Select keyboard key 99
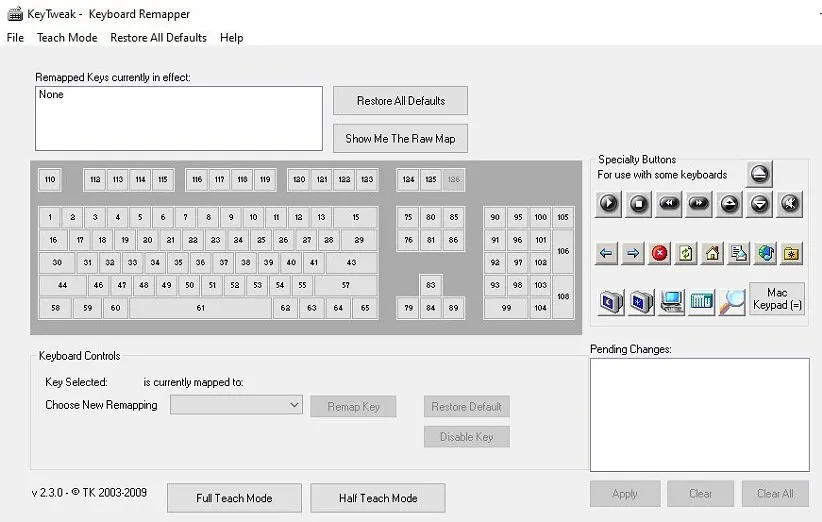The width and height of the screenshot is (822, 522). [x=506, y=308]
